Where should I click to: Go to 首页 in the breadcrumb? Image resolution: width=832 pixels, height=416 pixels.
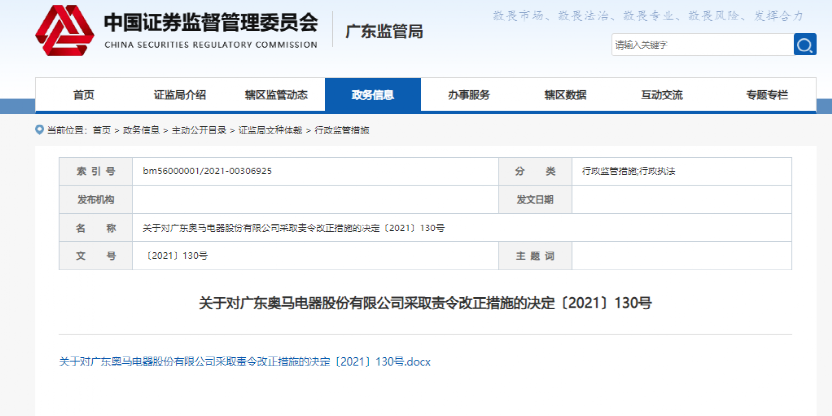(102, 130)
